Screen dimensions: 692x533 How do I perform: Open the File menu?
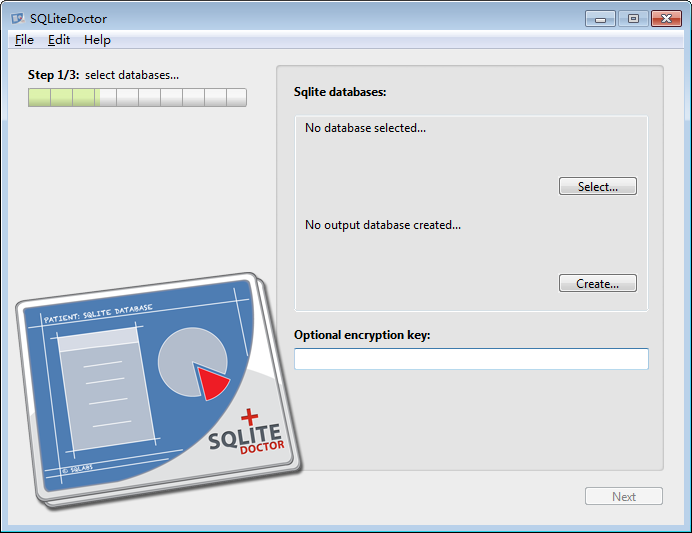click(x=24, y=40)
